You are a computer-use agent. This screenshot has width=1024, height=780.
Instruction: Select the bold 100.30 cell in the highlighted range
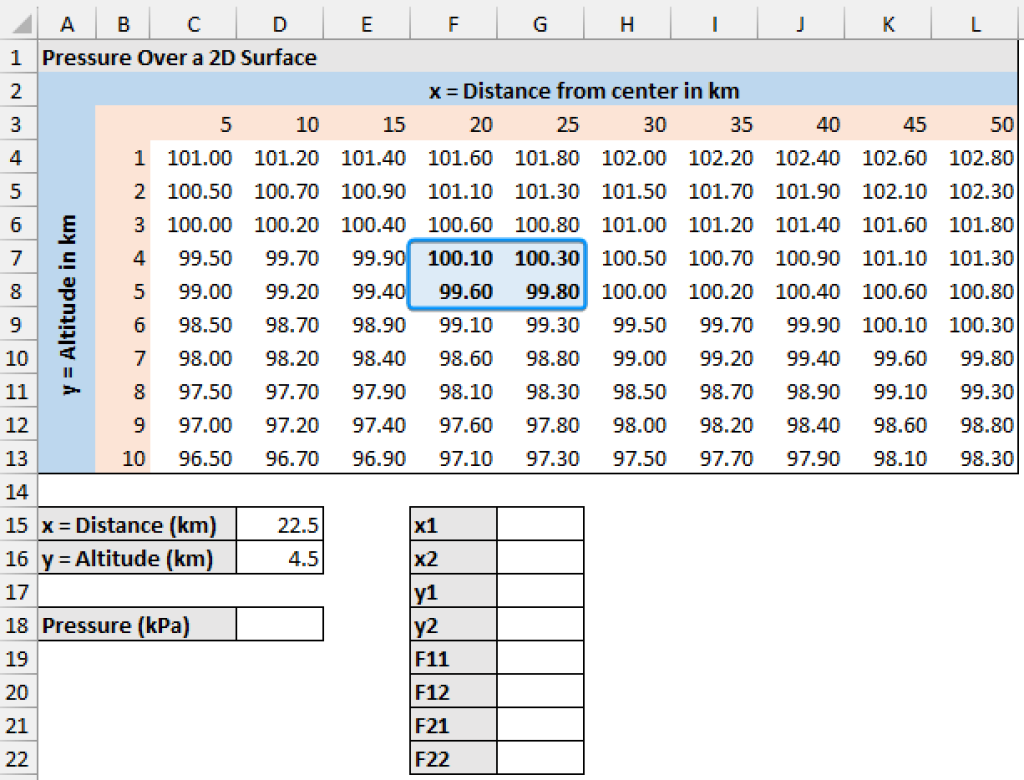click(540, 258)
